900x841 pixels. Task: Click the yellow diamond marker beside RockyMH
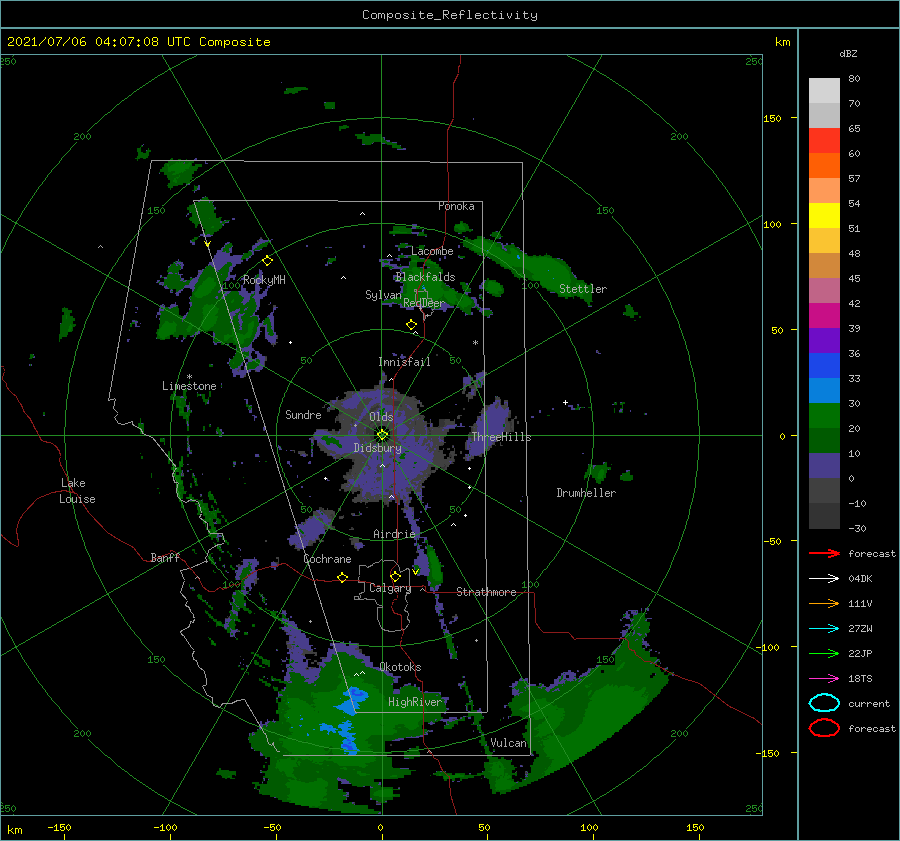[x=267, y=261]
